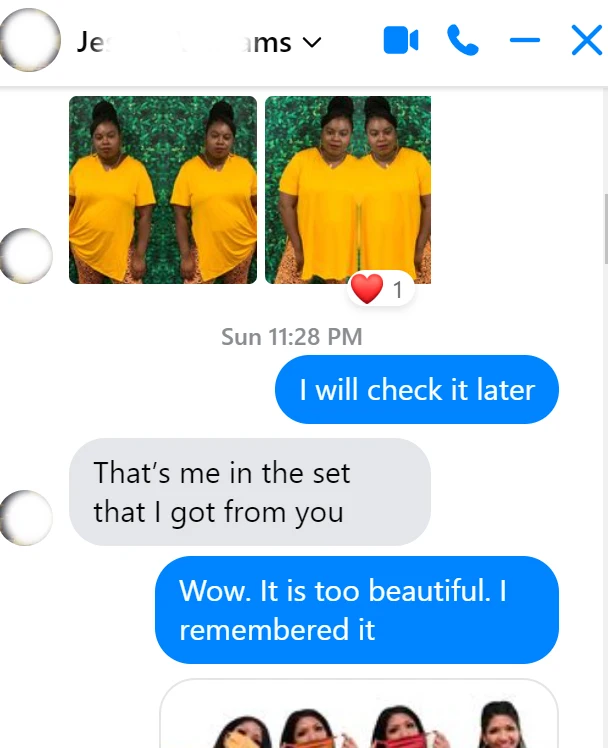608x748 pixels.
Task: Select the "That's me in the set" message bubble
Action: click(250, 492)
